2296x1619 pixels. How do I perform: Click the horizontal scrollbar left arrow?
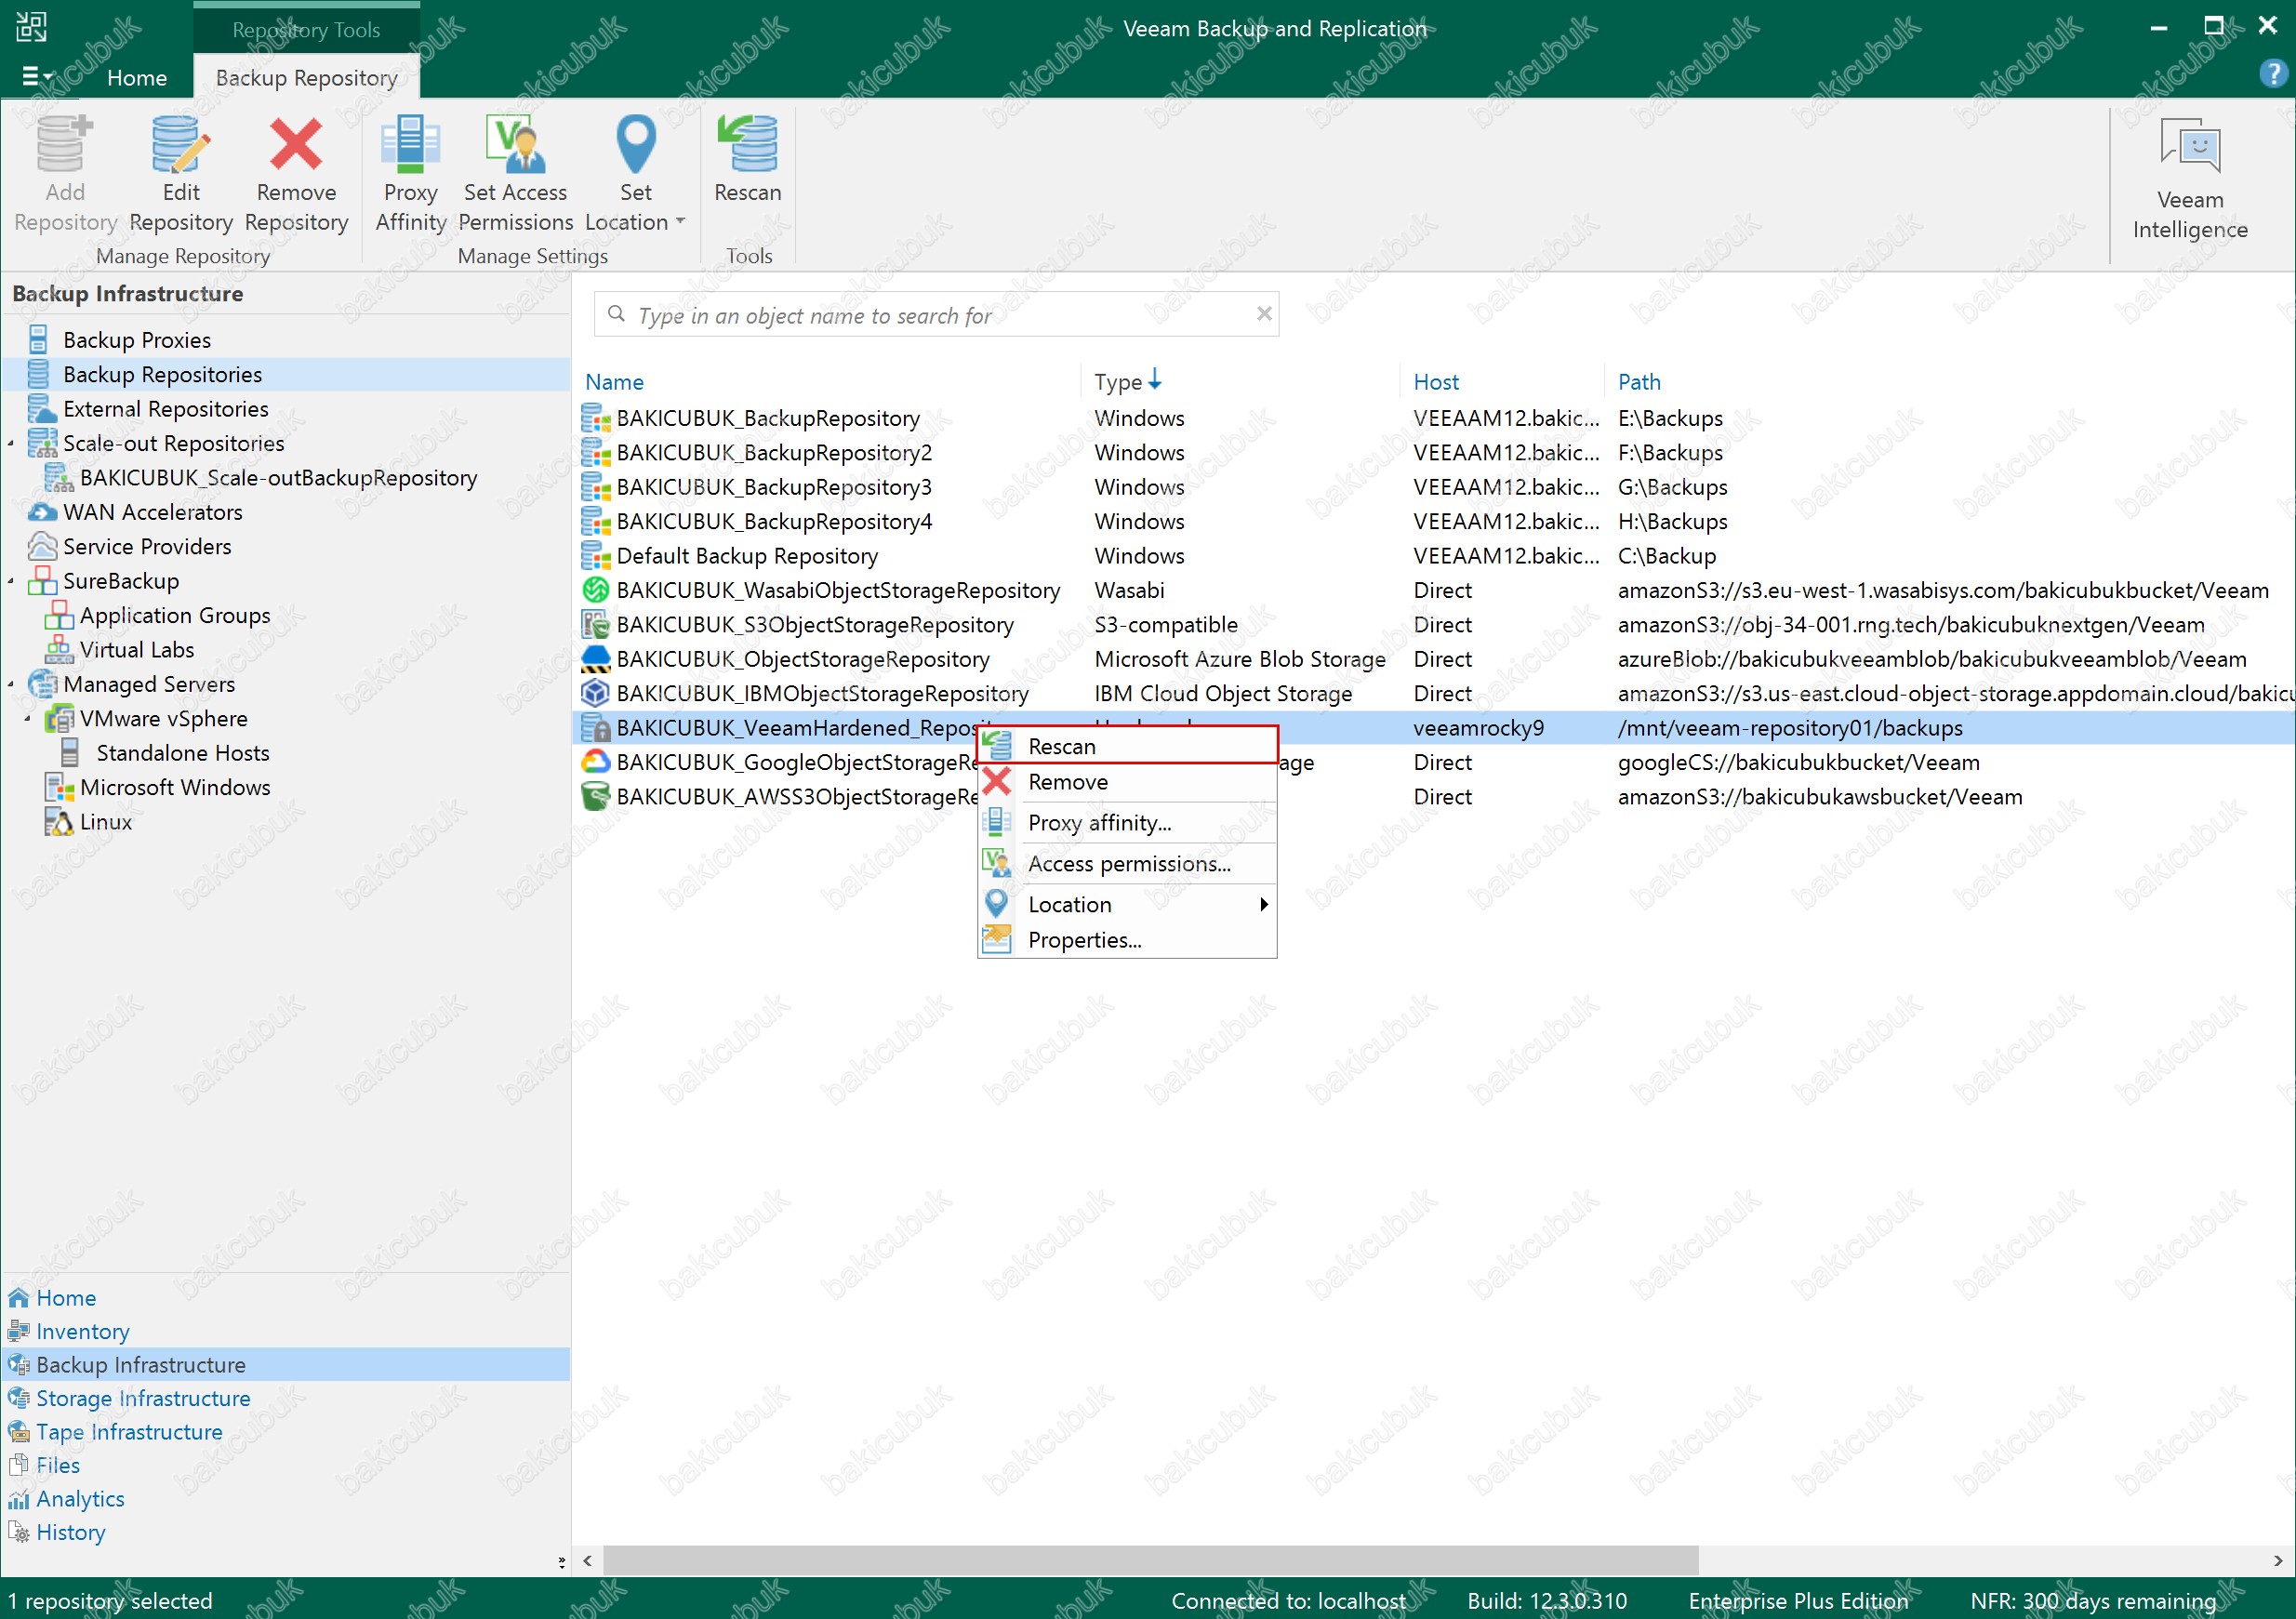click(587, 1560)
